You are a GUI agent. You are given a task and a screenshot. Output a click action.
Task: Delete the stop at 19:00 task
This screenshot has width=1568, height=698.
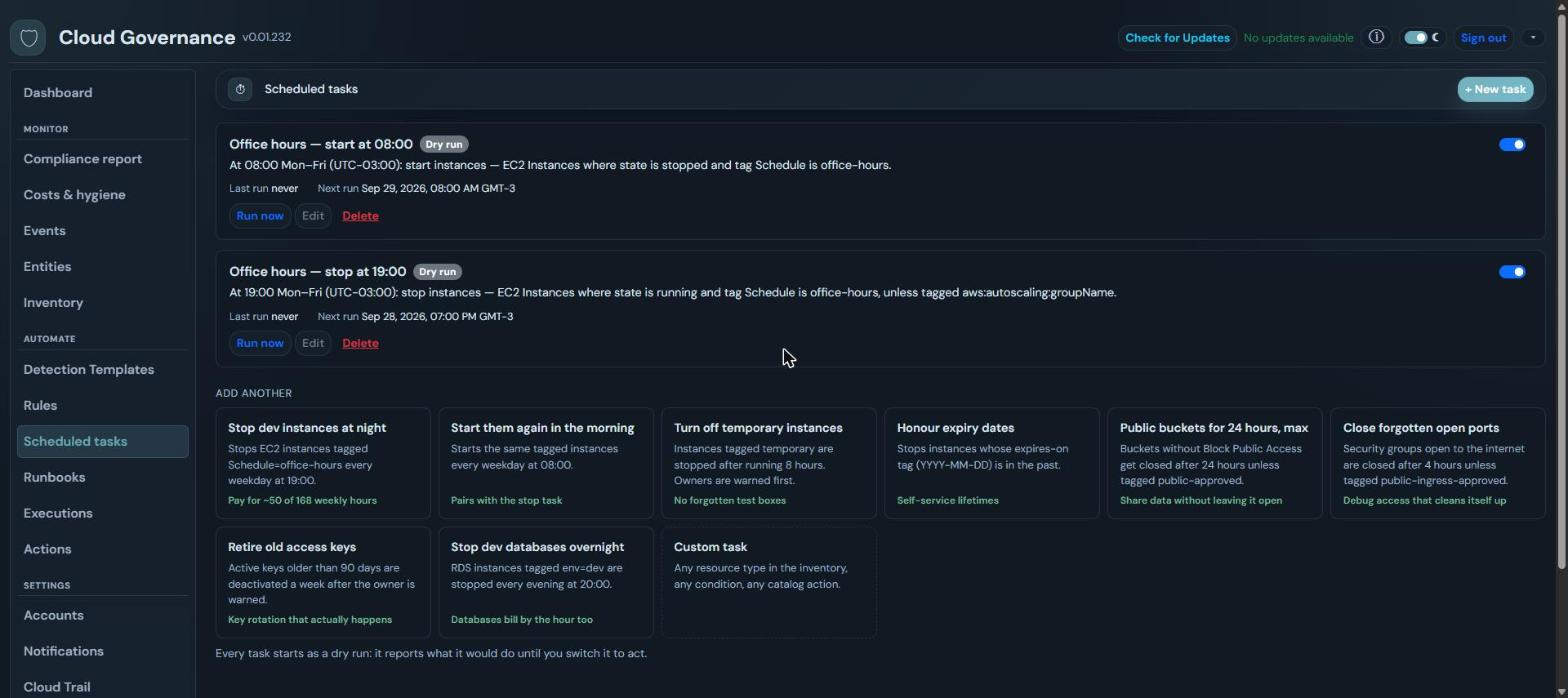360,344
